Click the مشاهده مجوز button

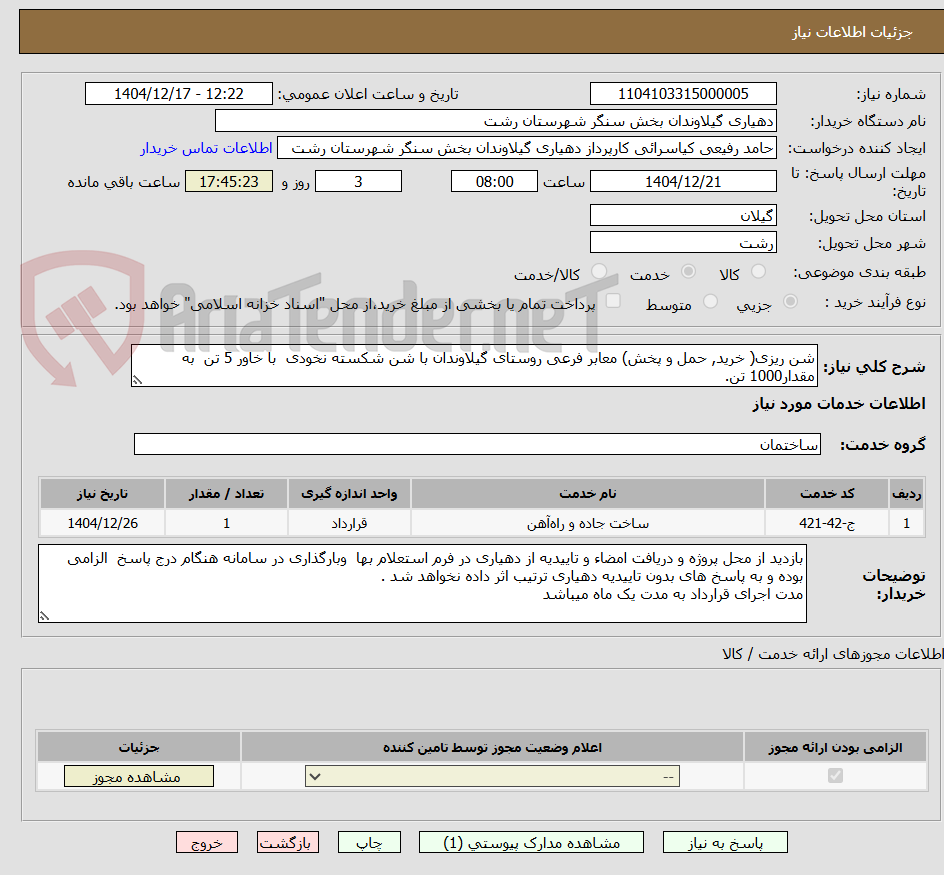click(138, 776)
